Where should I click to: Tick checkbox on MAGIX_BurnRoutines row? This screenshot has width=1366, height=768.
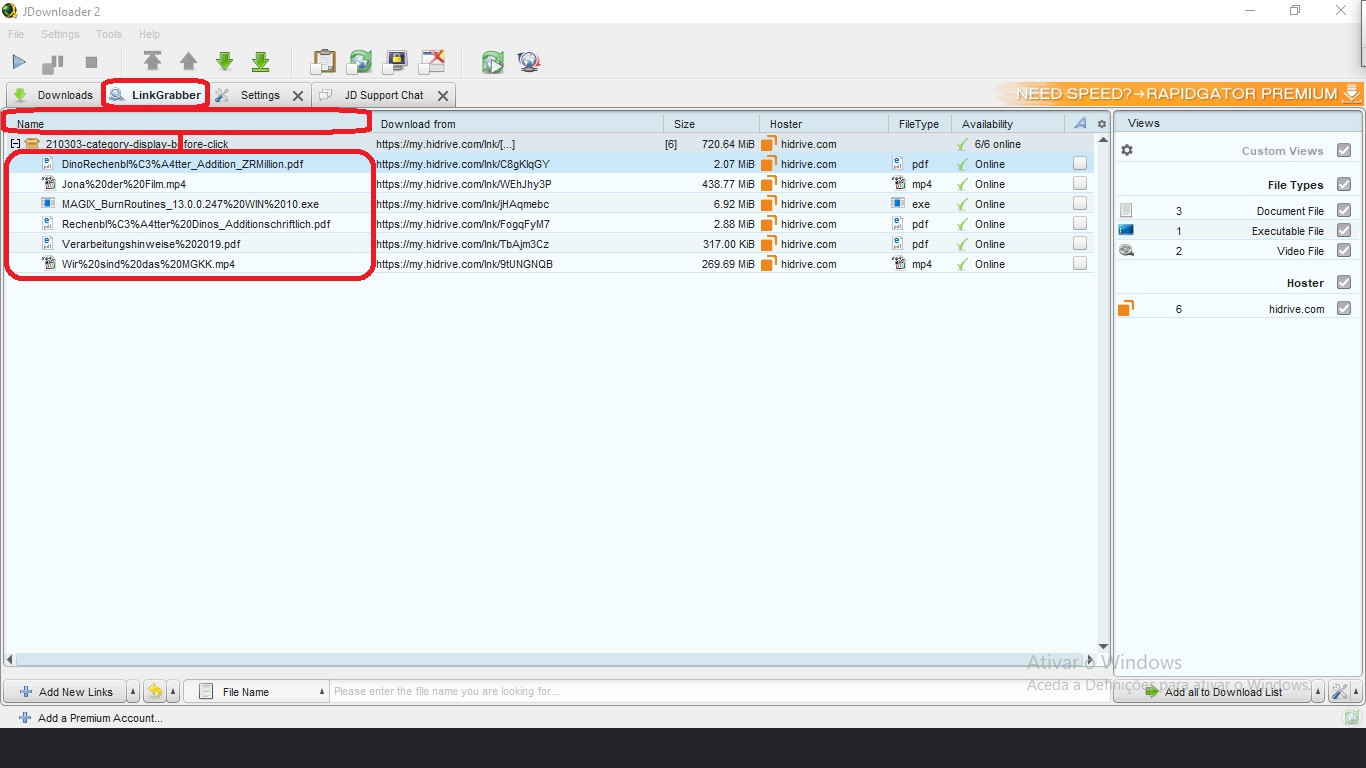coord(1080,203)
